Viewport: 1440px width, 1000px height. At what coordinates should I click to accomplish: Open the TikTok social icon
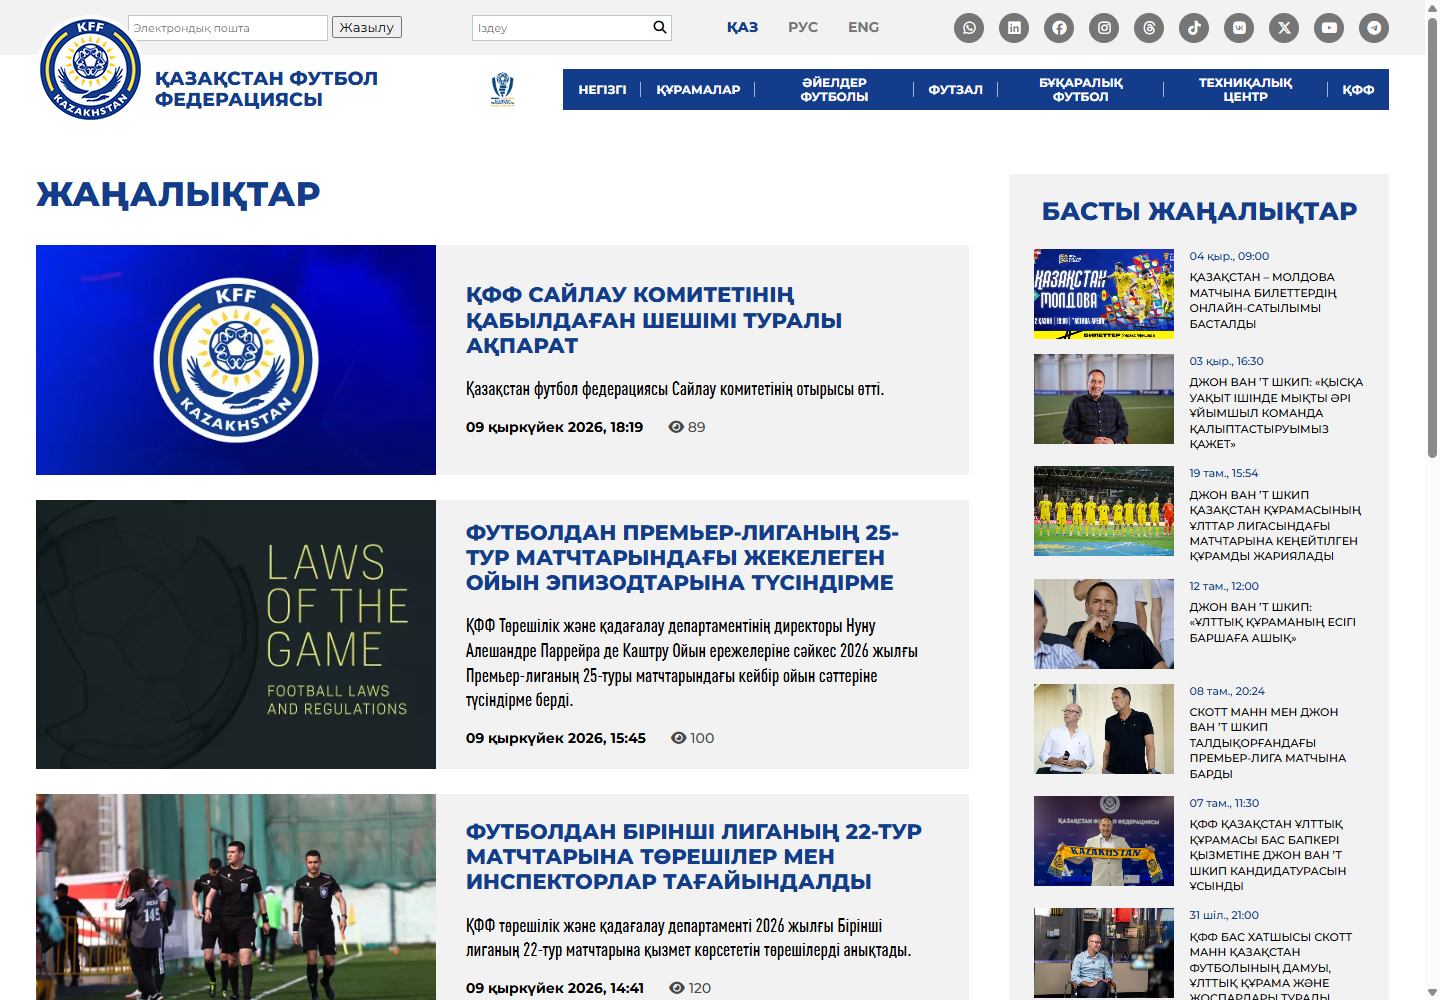(x=1194, y=28)
